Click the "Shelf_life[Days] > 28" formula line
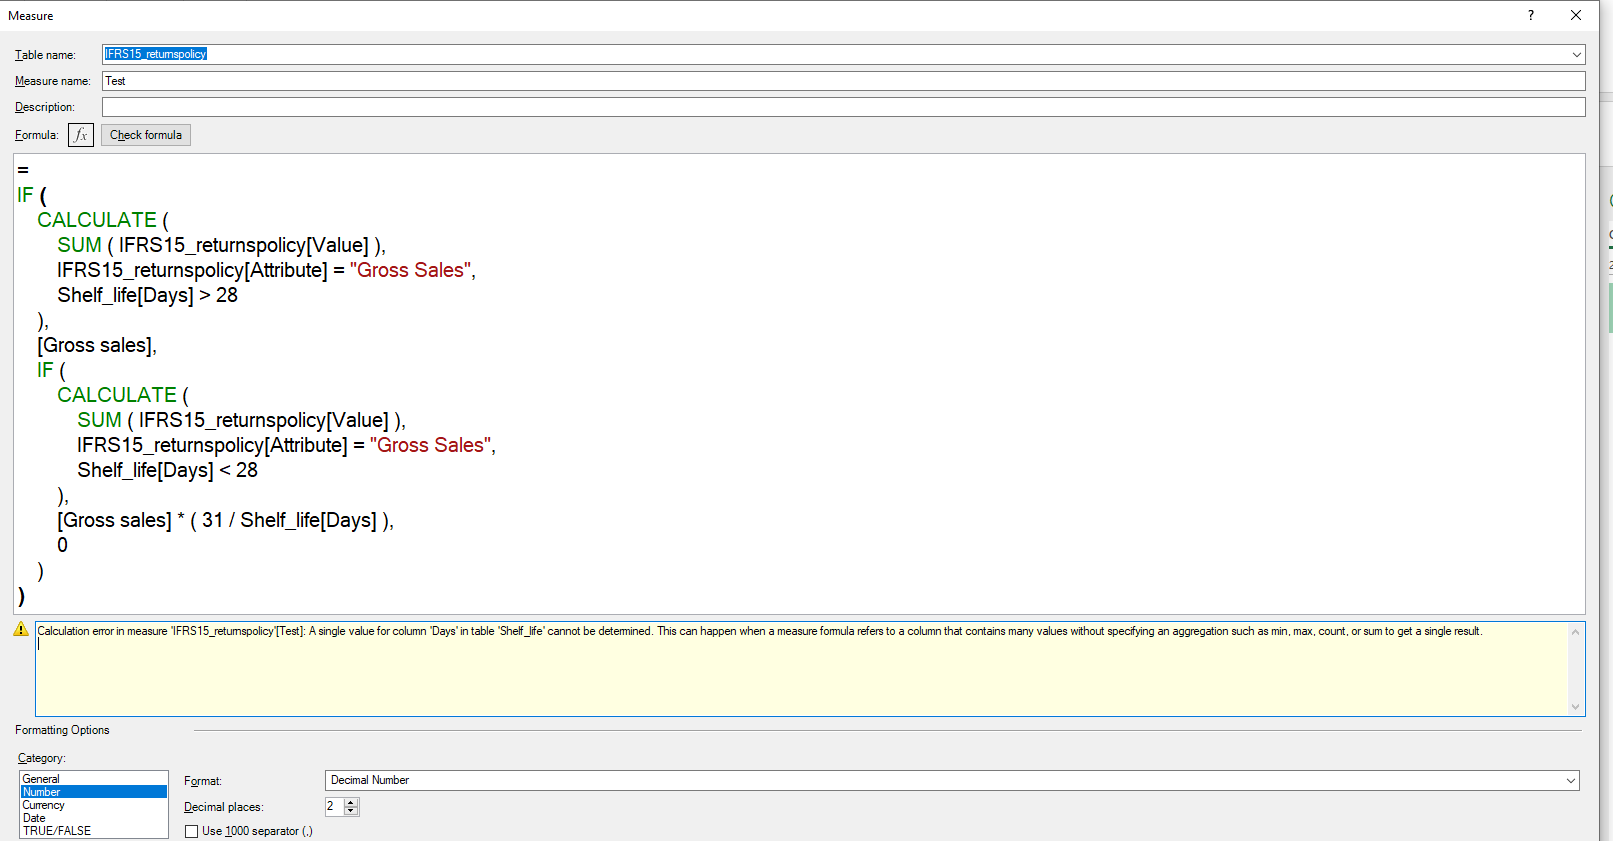Viewport: 1613px width, 841px height. click(147, 295)
